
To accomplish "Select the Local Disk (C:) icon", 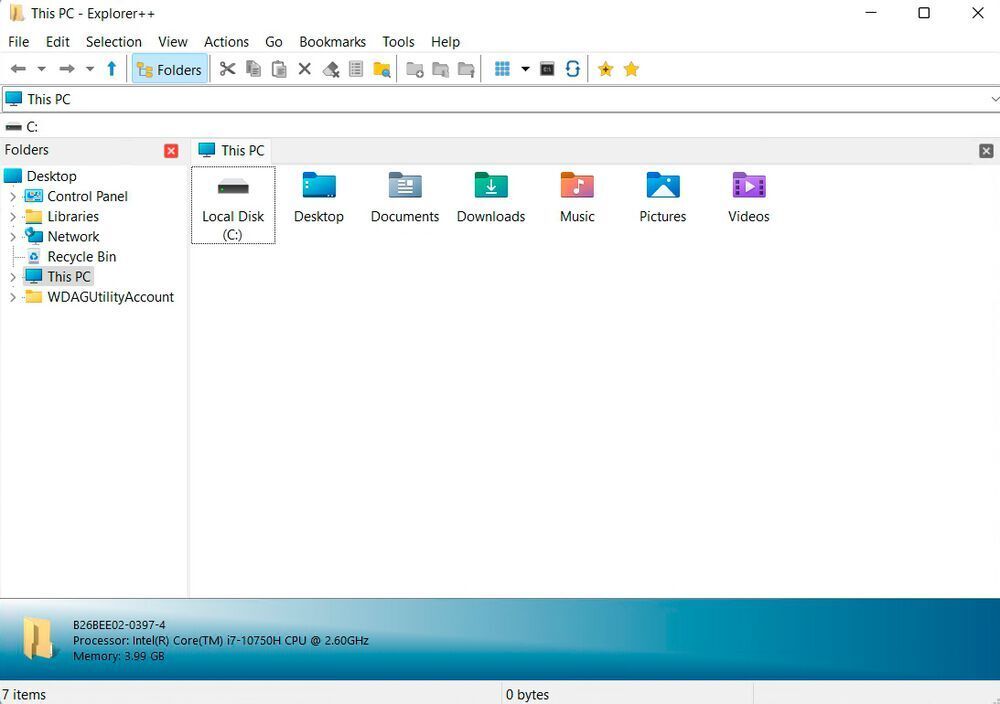I will (233, 205).
